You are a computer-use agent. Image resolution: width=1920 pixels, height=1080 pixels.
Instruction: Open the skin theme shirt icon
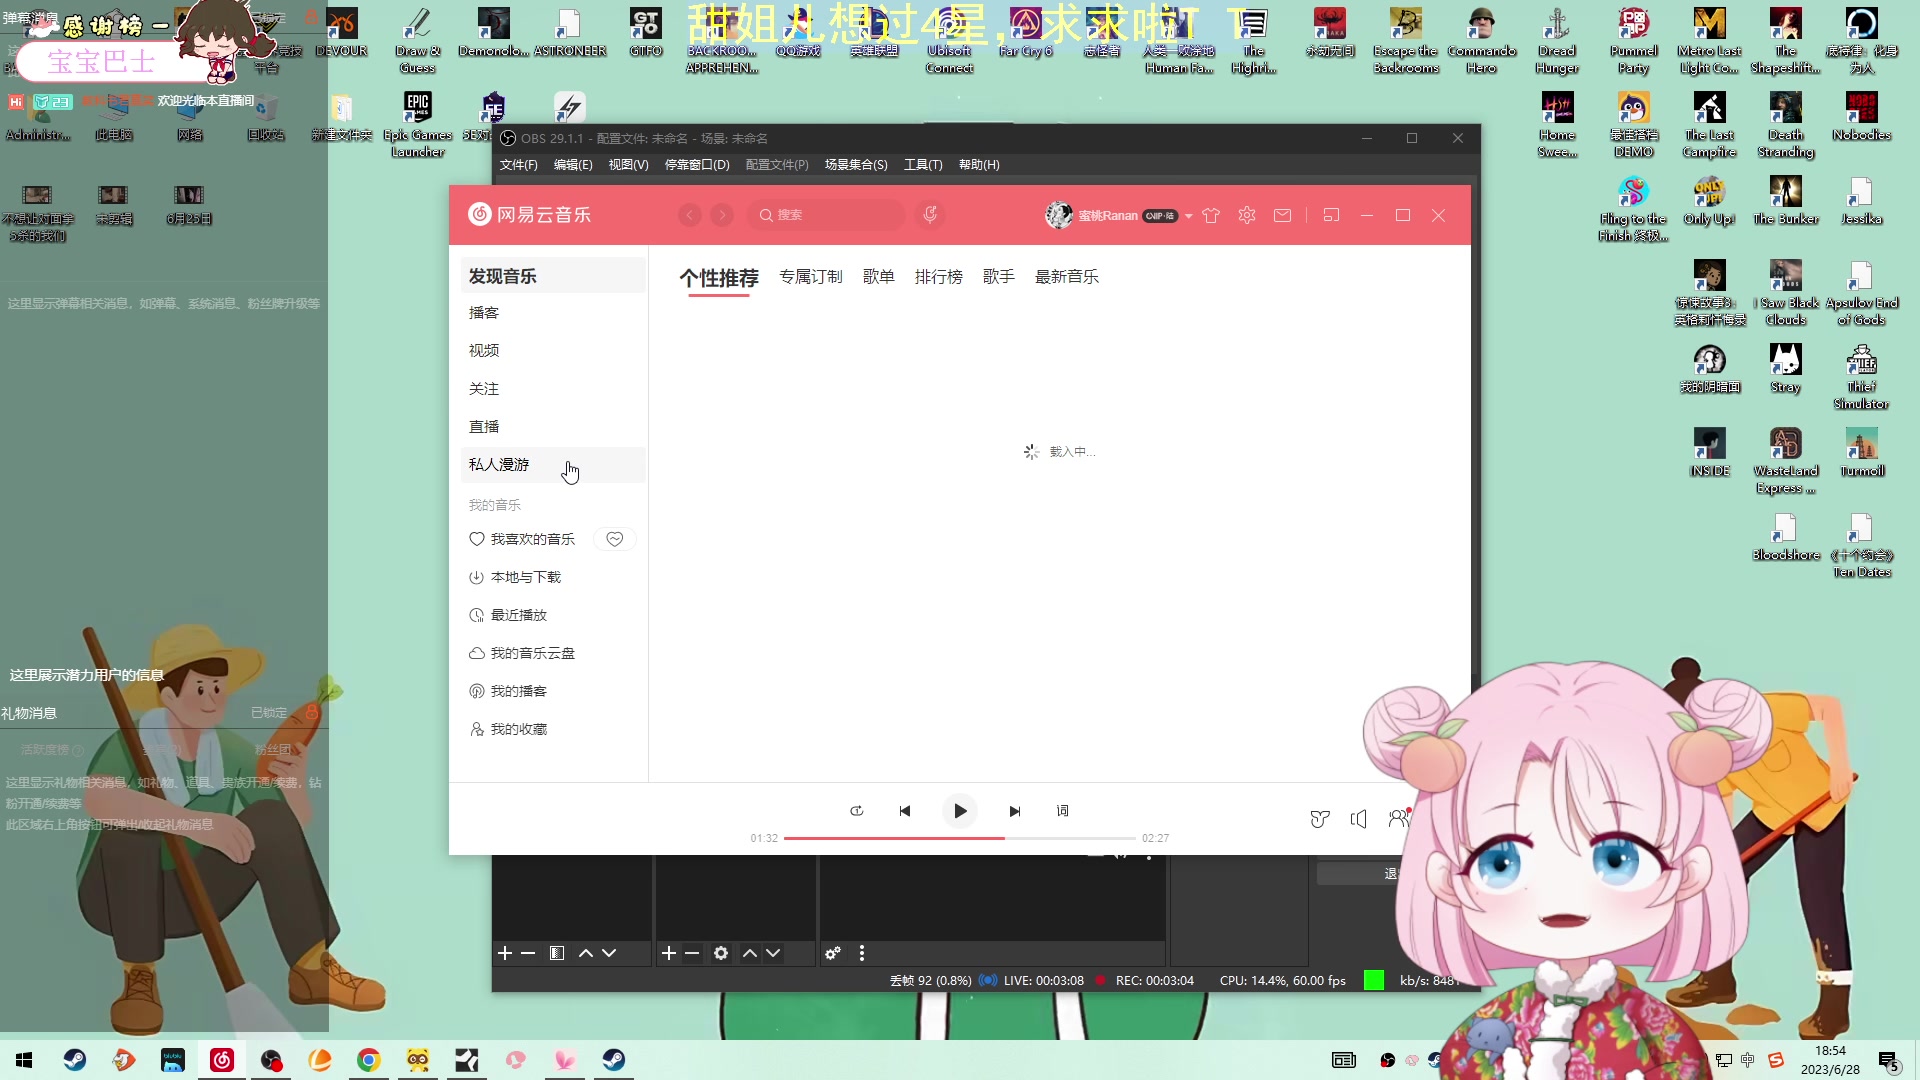(1211, 215)
